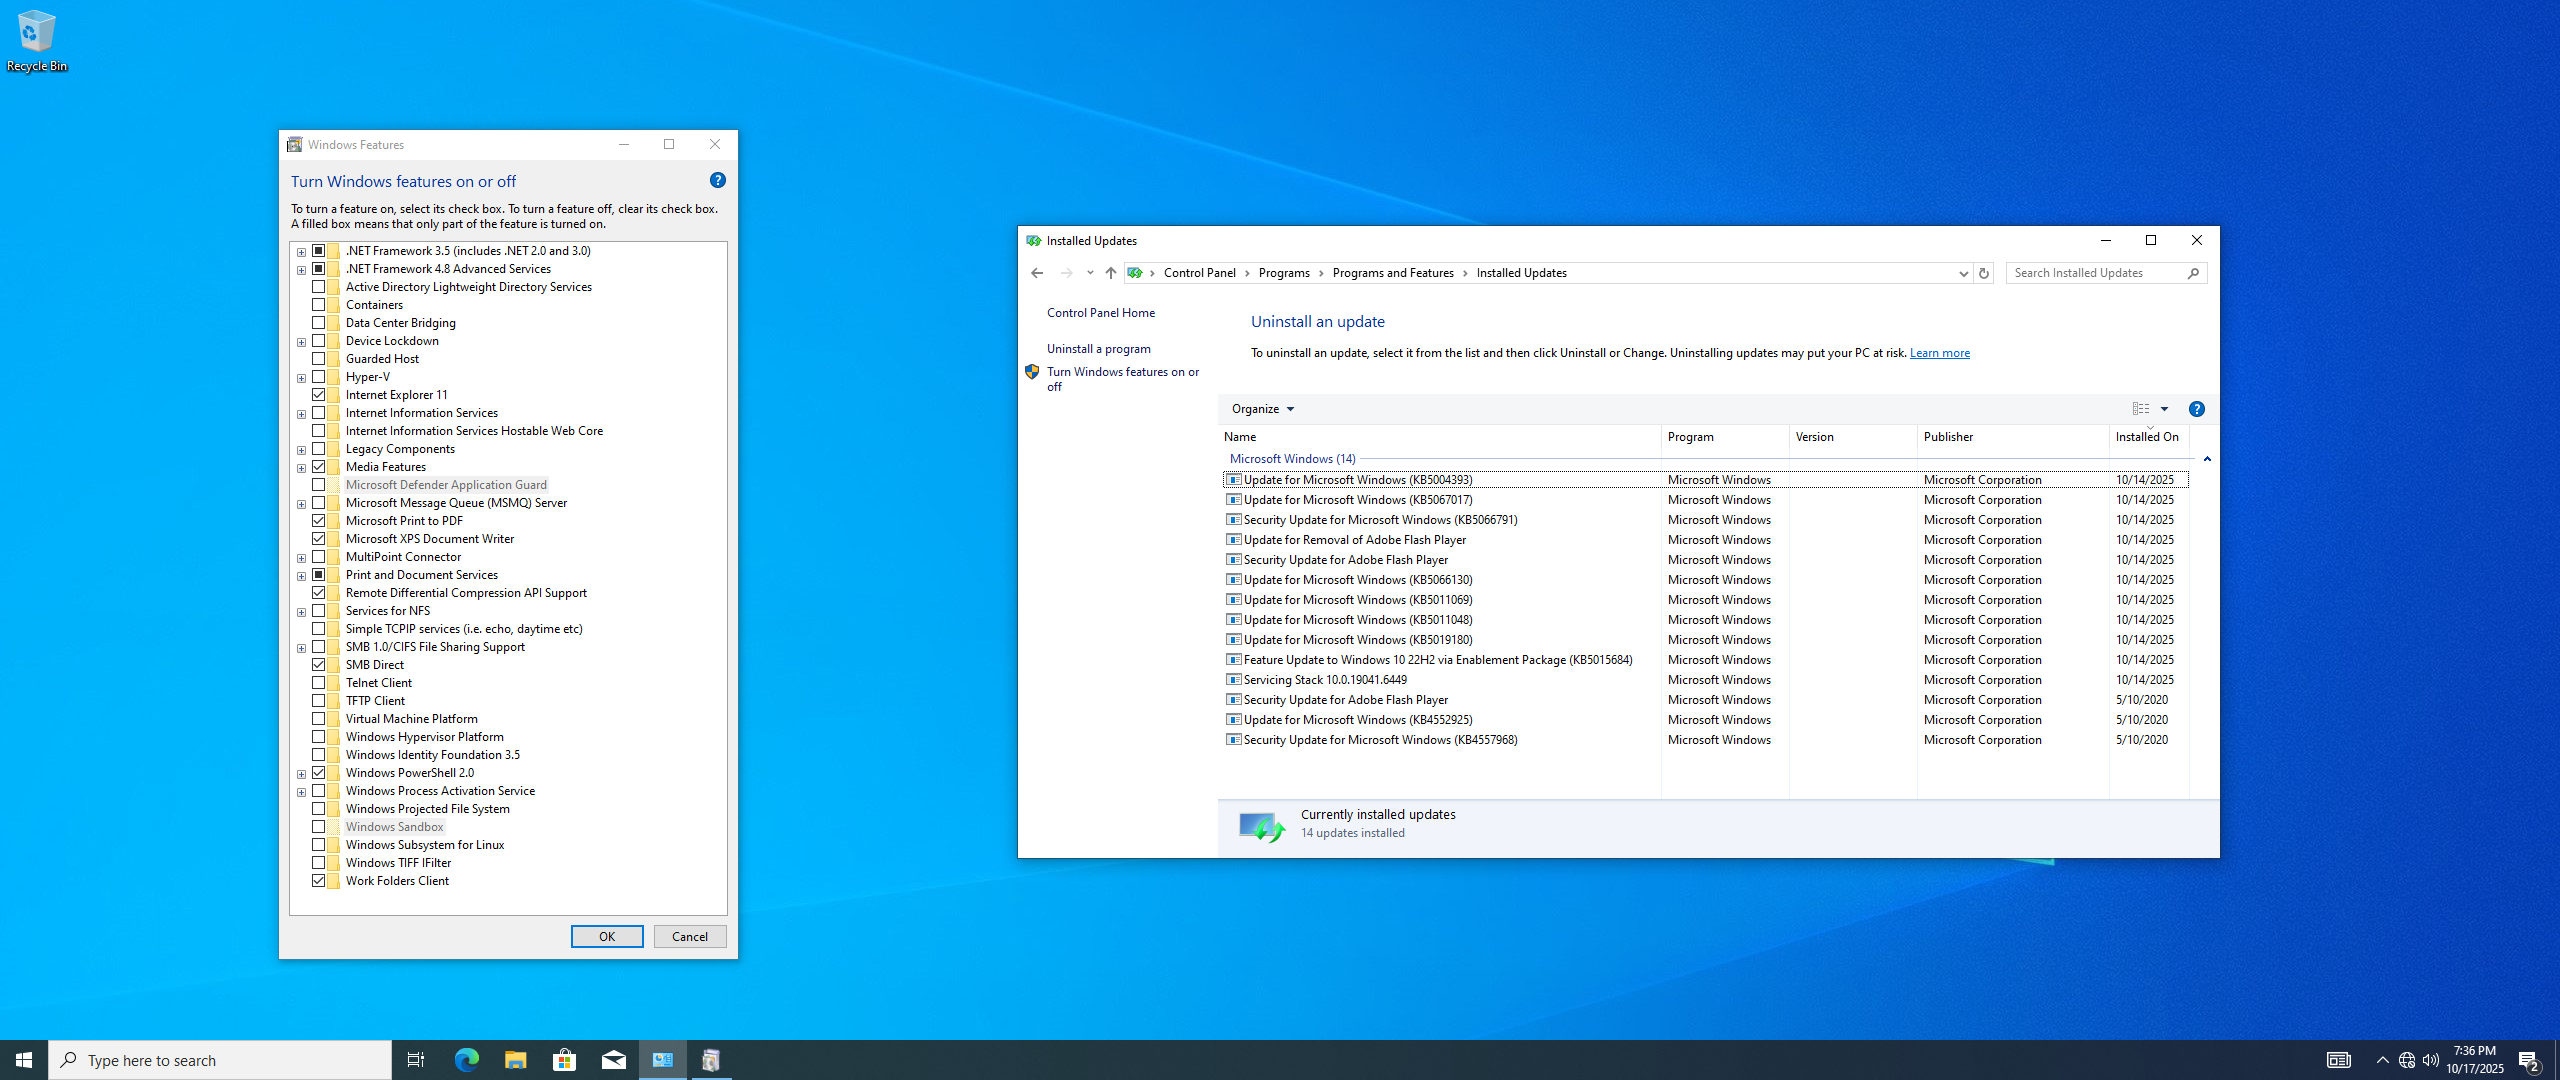Click the change view icon in toolbar
The height and width of the screenshot is (1080, 2560).
point(2140,409)
